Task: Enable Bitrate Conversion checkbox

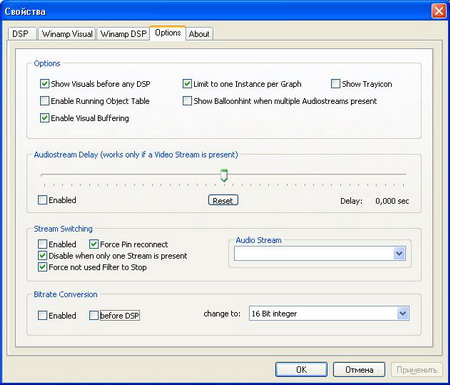Action: [x=42, y=315]
